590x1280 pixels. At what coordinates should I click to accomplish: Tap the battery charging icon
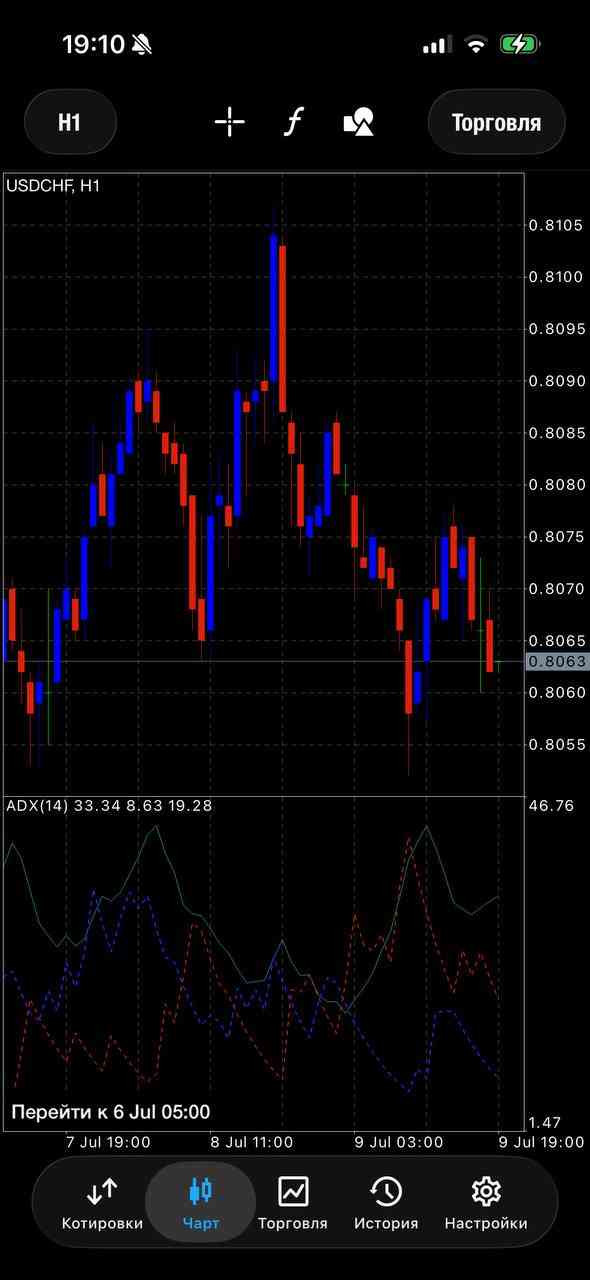(520, 44)
